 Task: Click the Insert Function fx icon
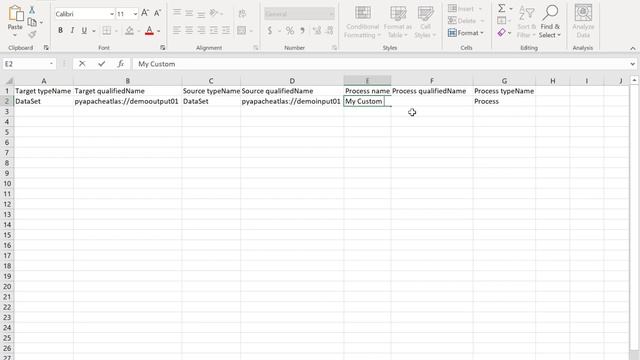(x=120, y=64)
